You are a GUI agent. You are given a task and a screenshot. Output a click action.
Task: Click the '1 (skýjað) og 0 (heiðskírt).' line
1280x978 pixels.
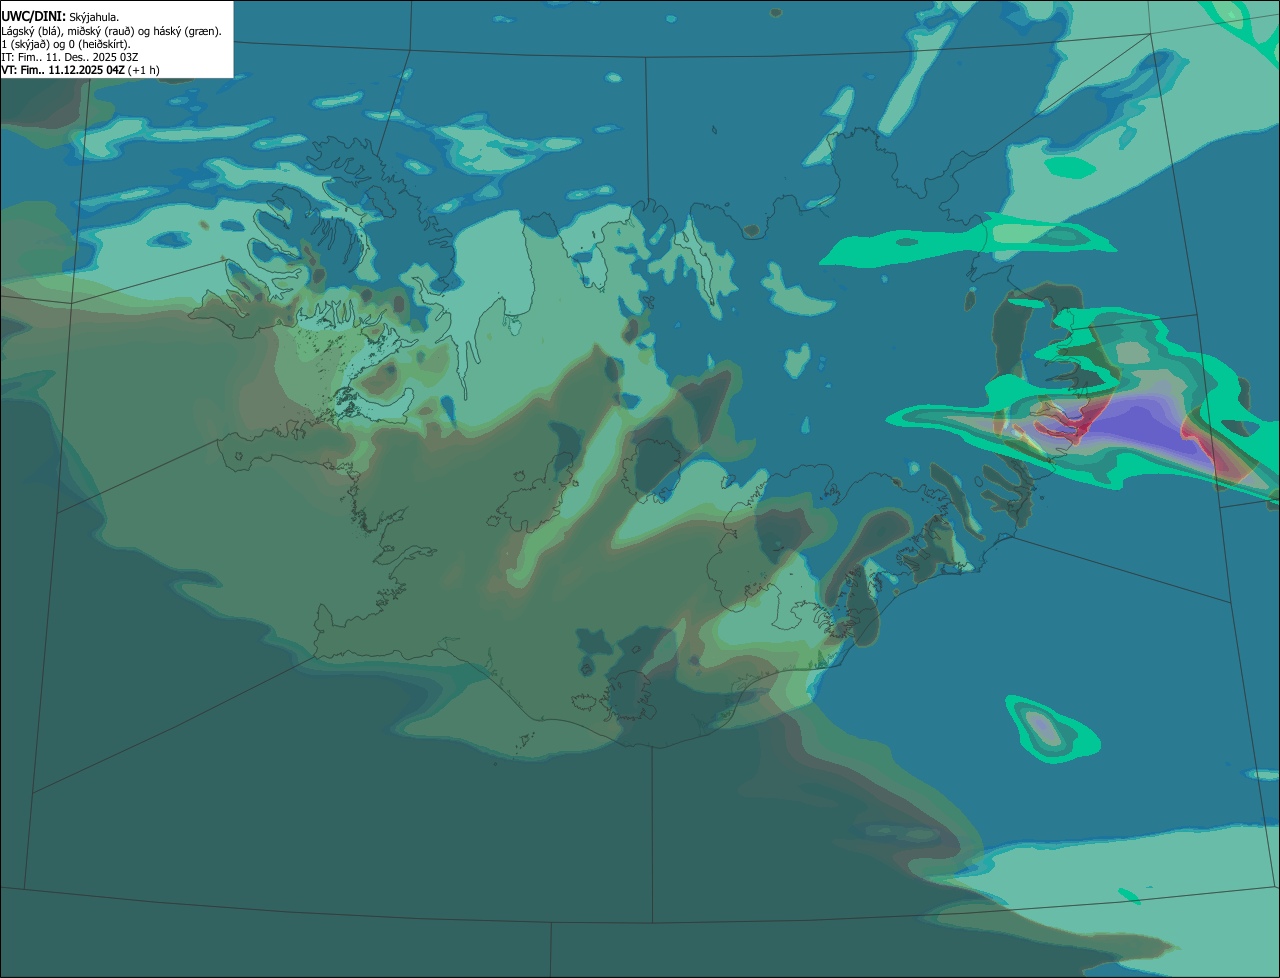65,44
